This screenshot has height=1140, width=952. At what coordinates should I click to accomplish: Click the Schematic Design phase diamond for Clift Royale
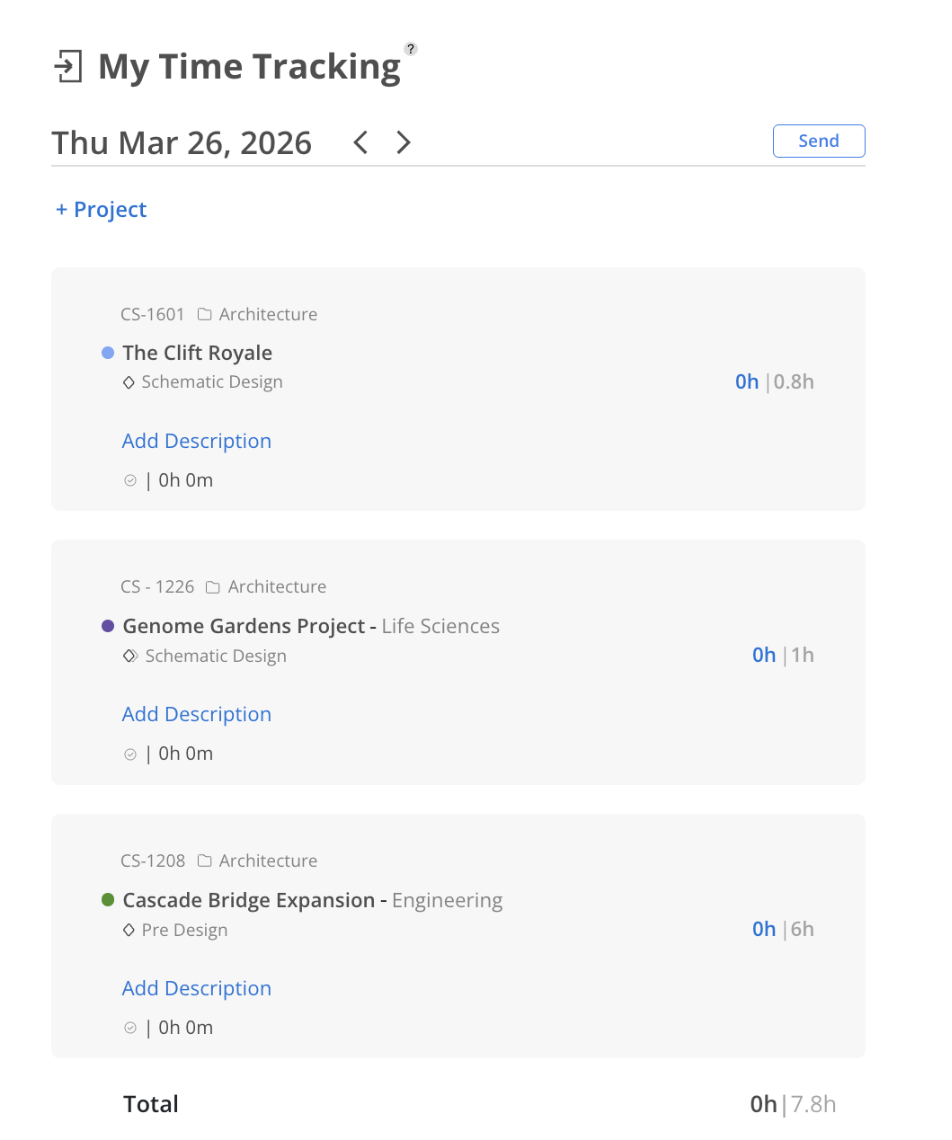(129, 382)
